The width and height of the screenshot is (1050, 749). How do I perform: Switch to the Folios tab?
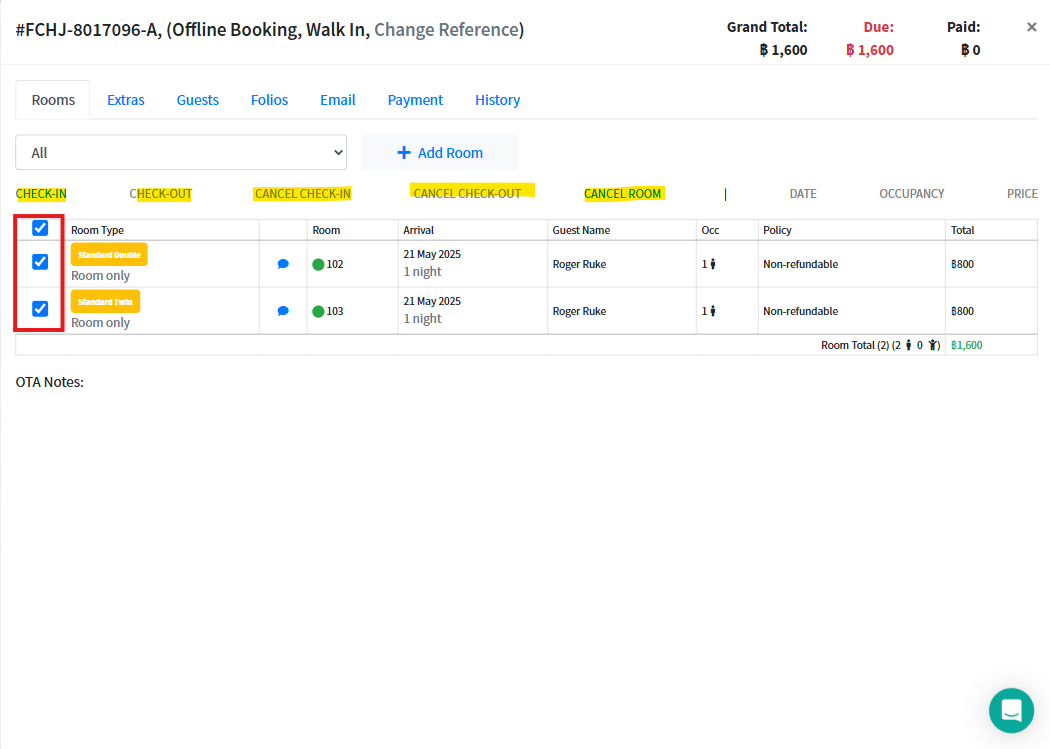(x=269, y=100)
